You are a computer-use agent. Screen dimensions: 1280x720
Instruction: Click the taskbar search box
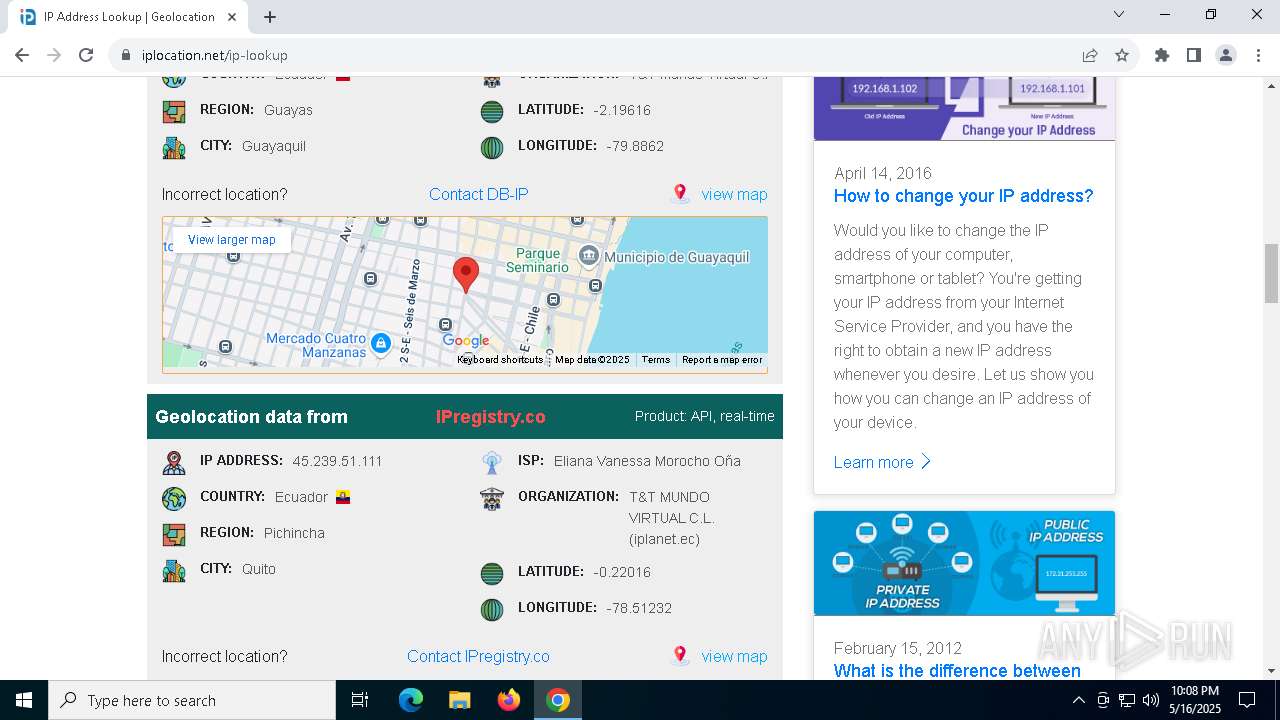tap(192, 700)
